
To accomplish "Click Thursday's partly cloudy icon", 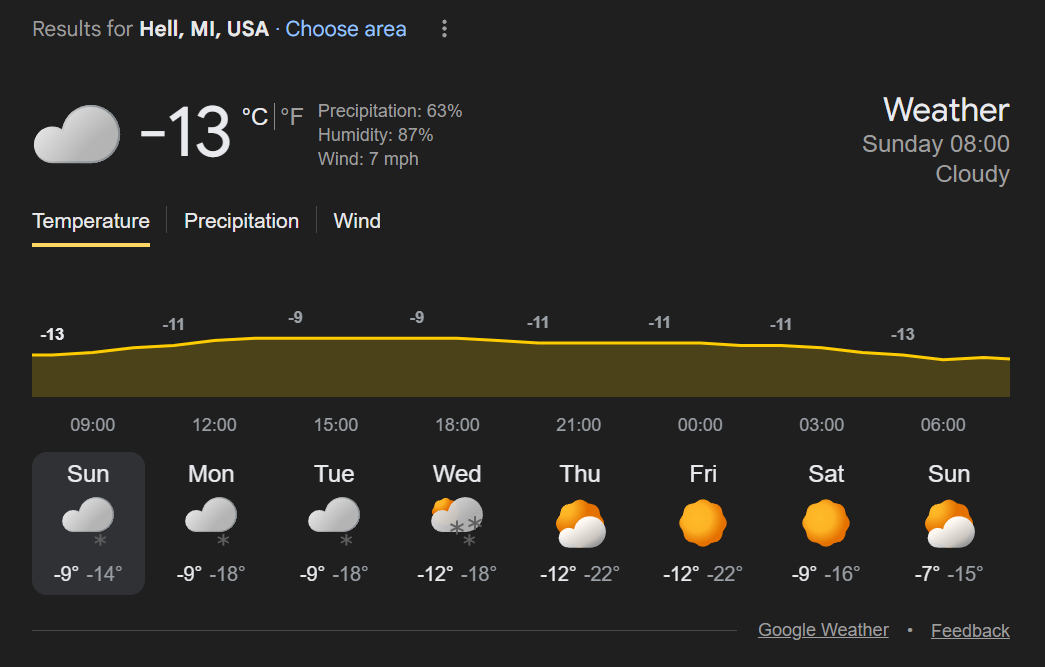I will (580, 524).
